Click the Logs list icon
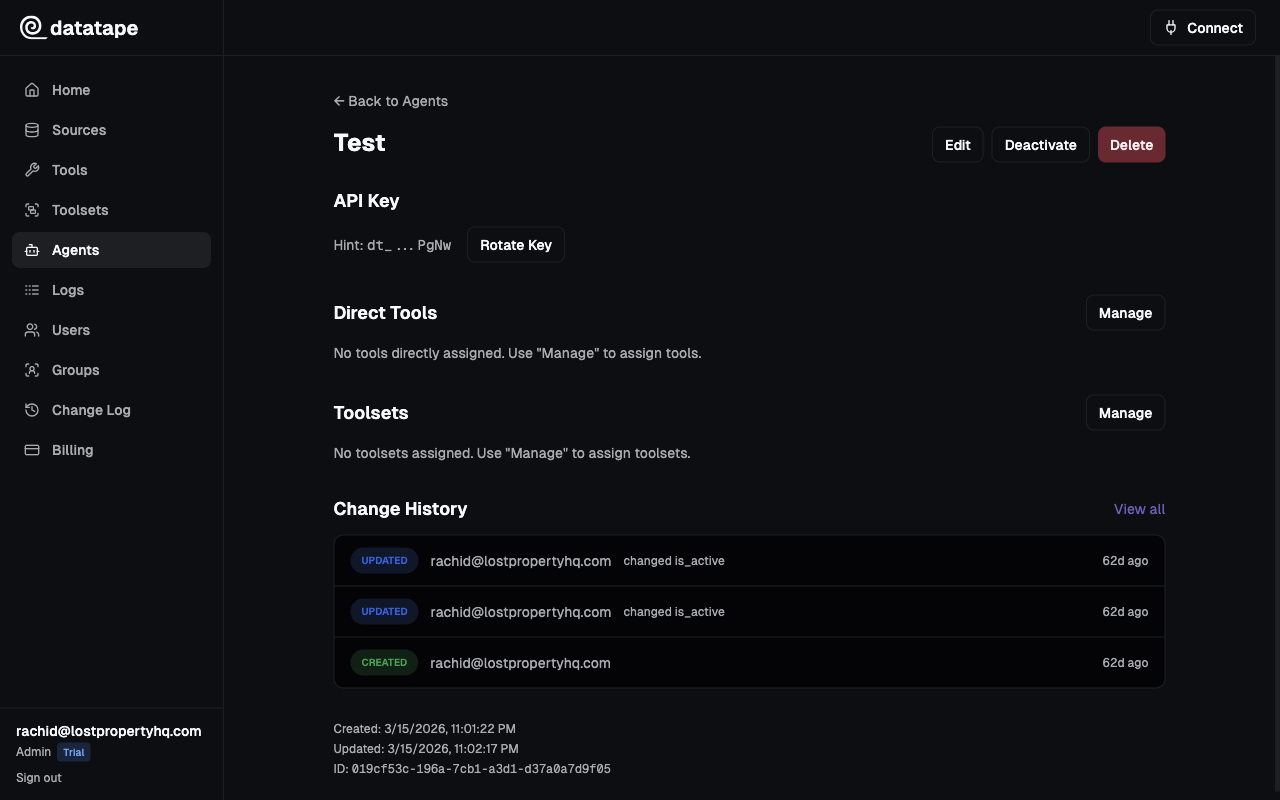This screenshot has width=1280, height=800. tap(32, 290)
